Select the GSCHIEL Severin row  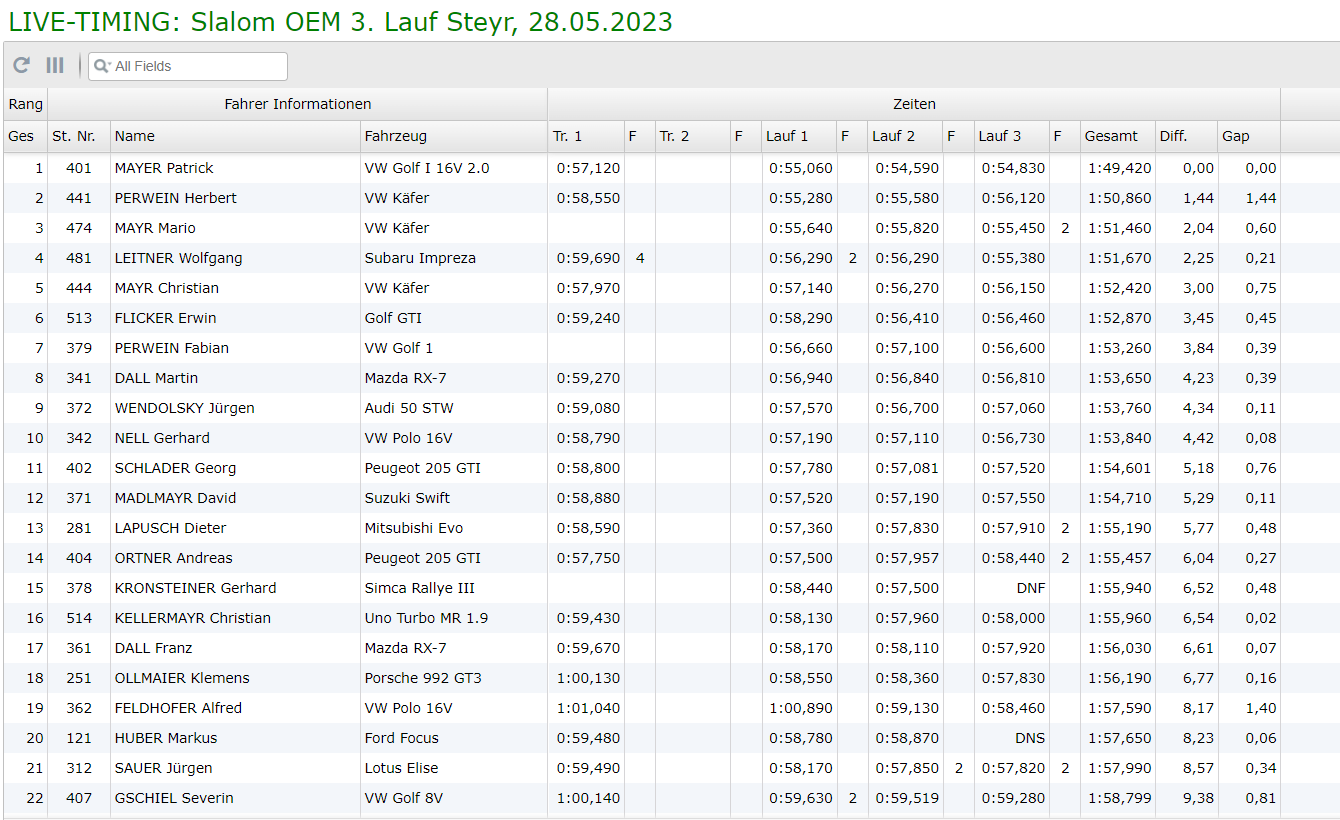[174, 798]
